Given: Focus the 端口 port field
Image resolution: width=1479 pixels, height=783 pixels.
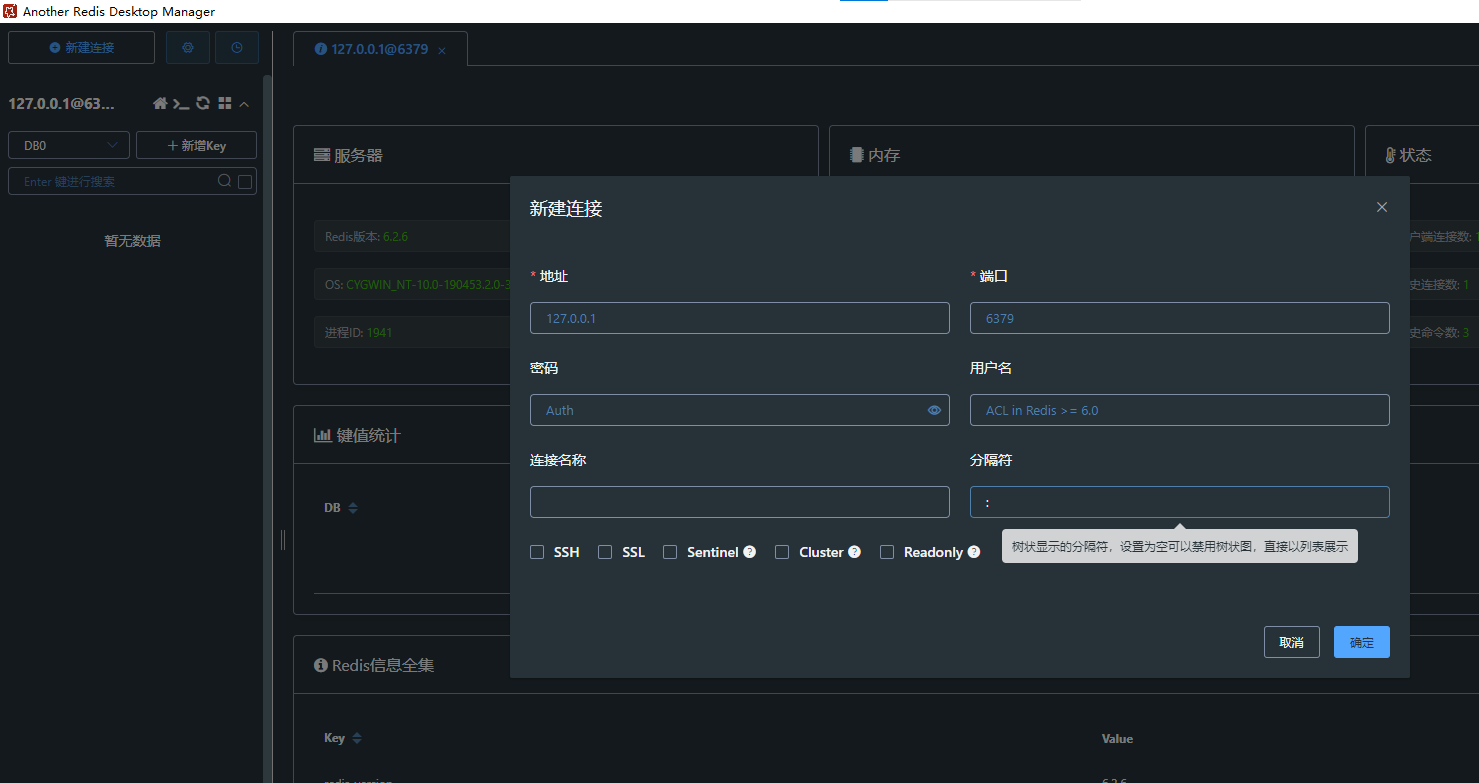Looking at the screenshot, I should point(1180,318).
